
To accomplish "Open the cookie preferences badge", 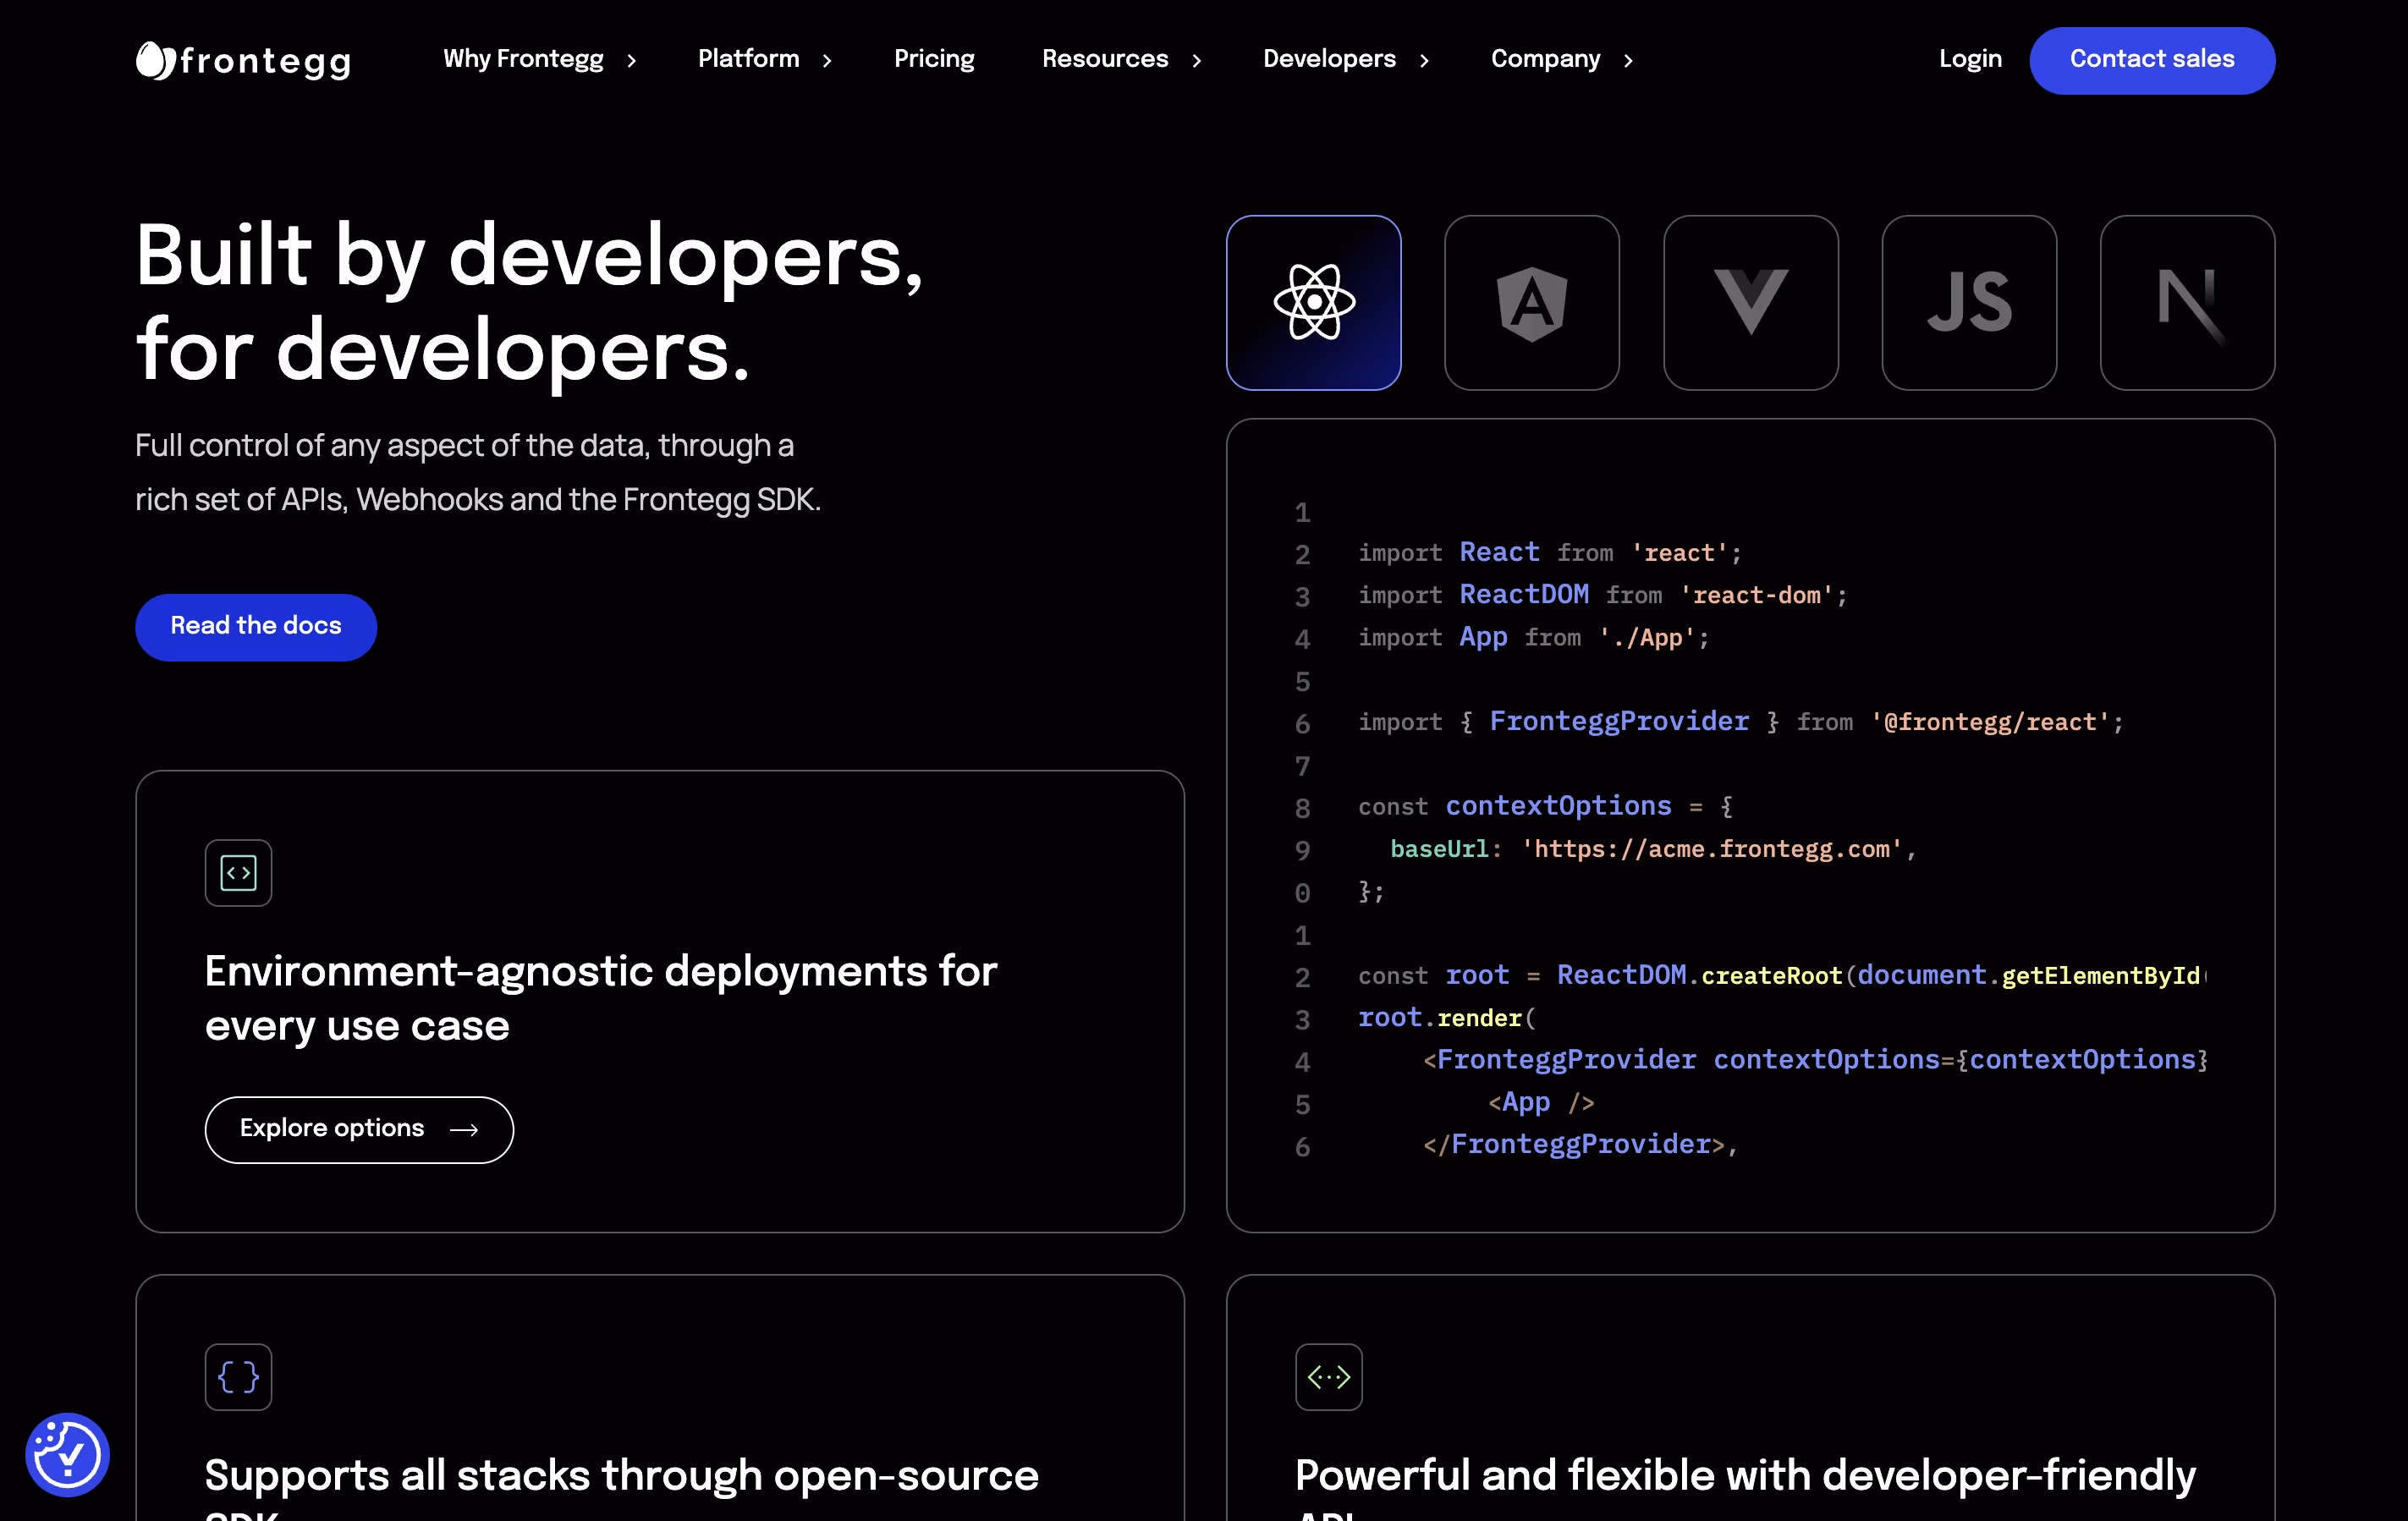I will tap(67, 1454).
